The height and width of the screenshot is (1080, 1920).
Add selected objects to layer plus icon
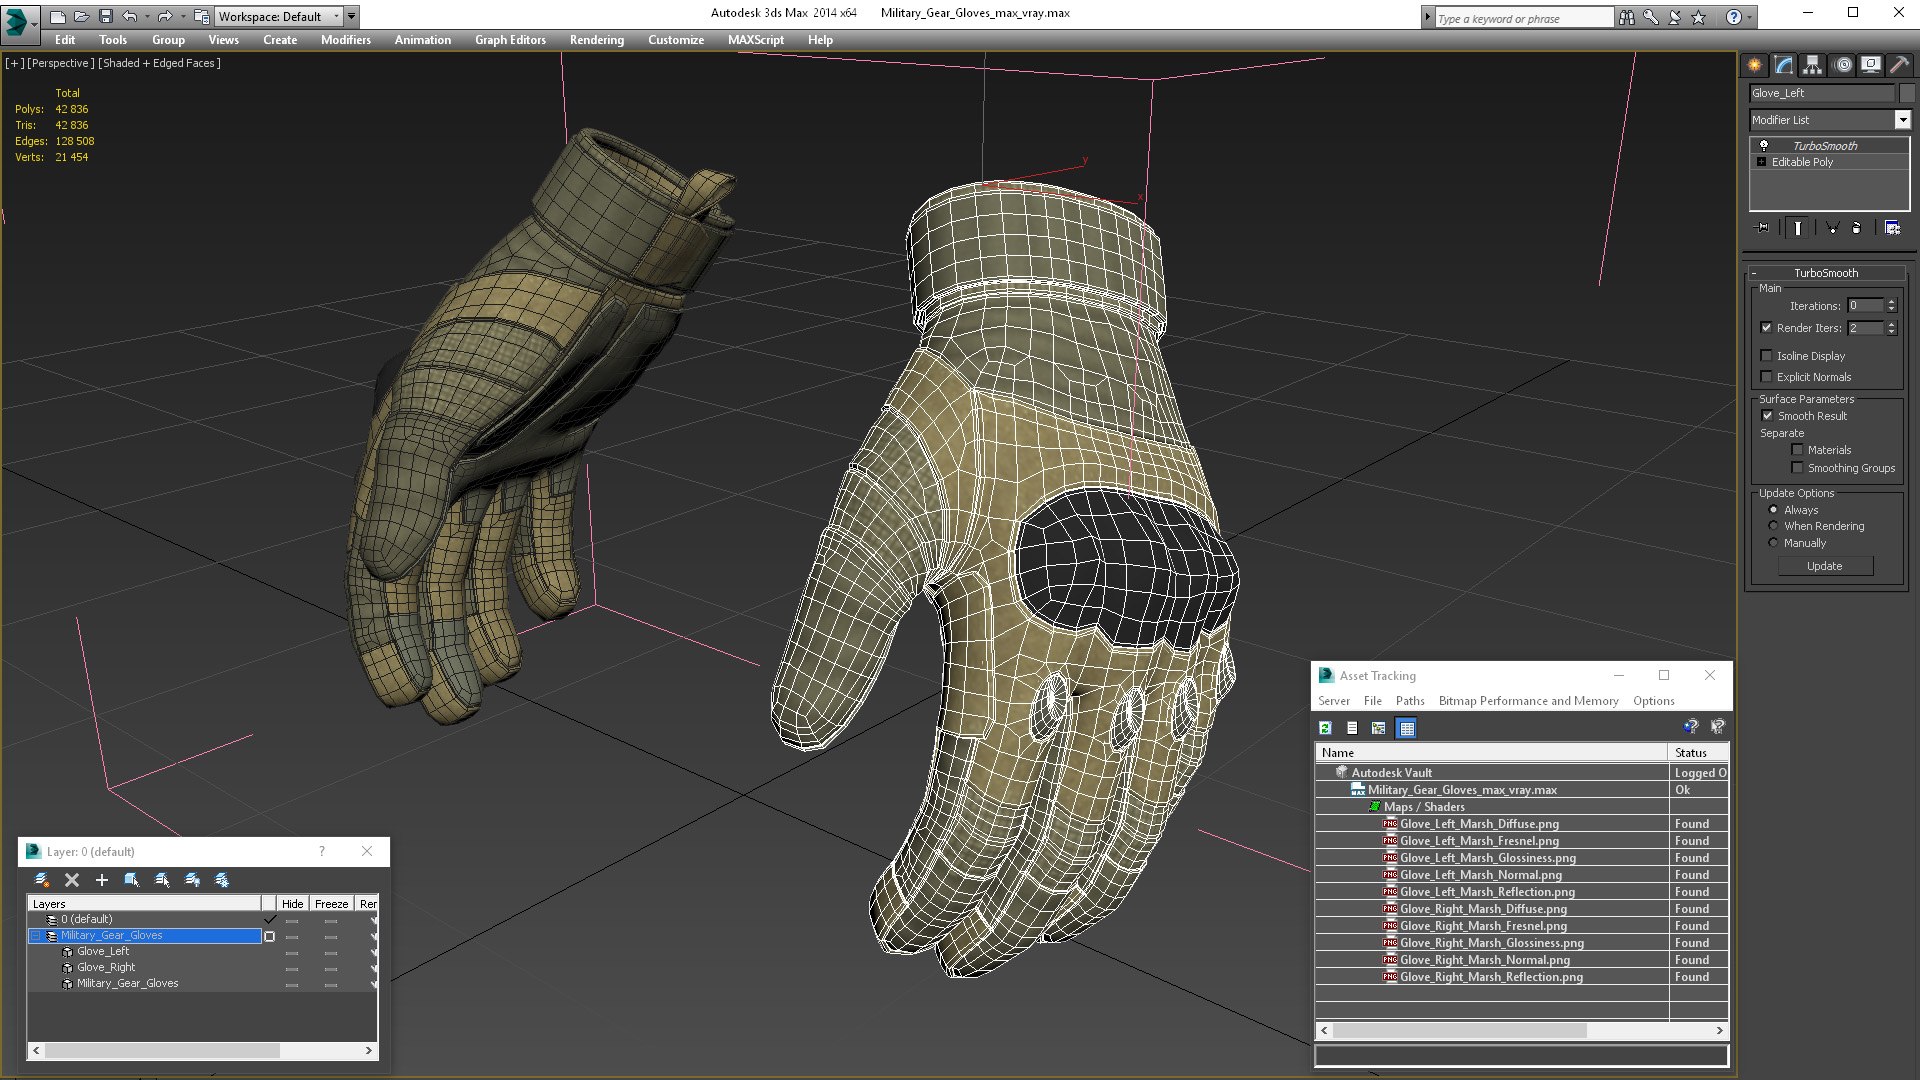(101, 880)
